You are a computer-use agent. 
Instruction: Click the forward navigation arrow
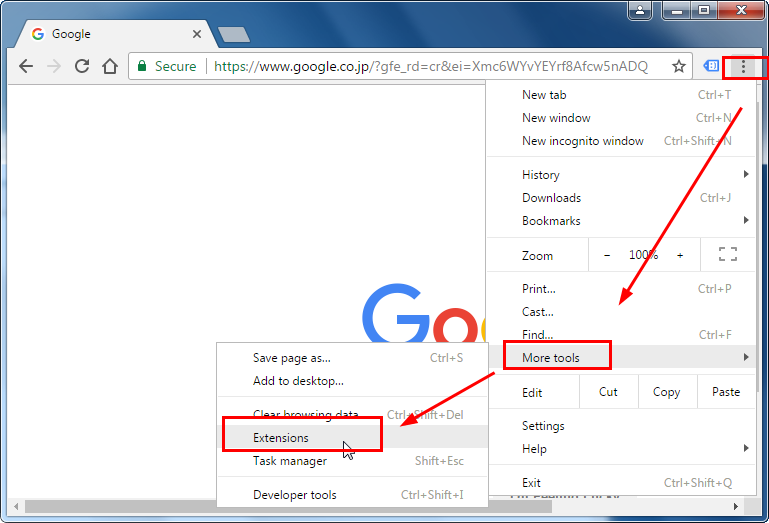(54, 66)
